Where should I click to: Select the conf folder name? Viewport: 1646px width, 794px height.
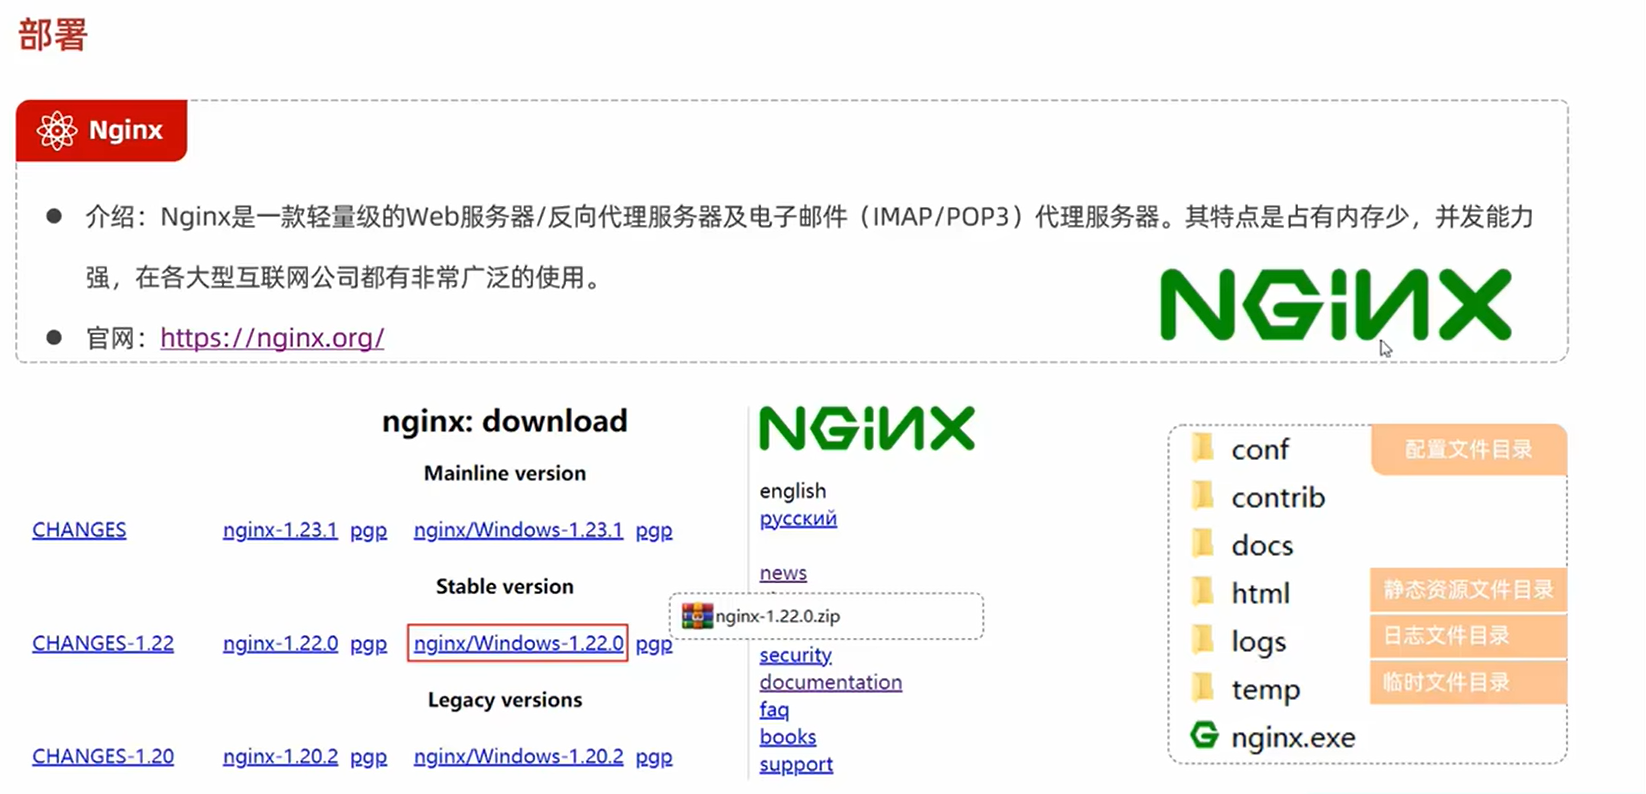coord(1260,450)
